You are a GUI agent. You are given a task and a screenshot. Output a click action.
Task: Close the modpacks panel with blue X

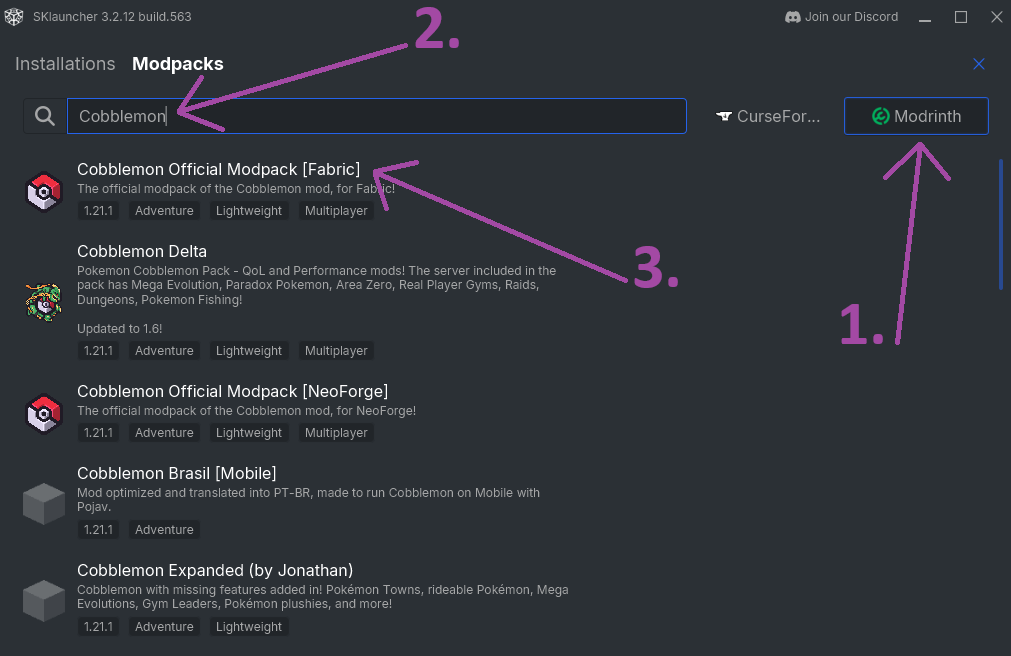(x=979, y=64)
